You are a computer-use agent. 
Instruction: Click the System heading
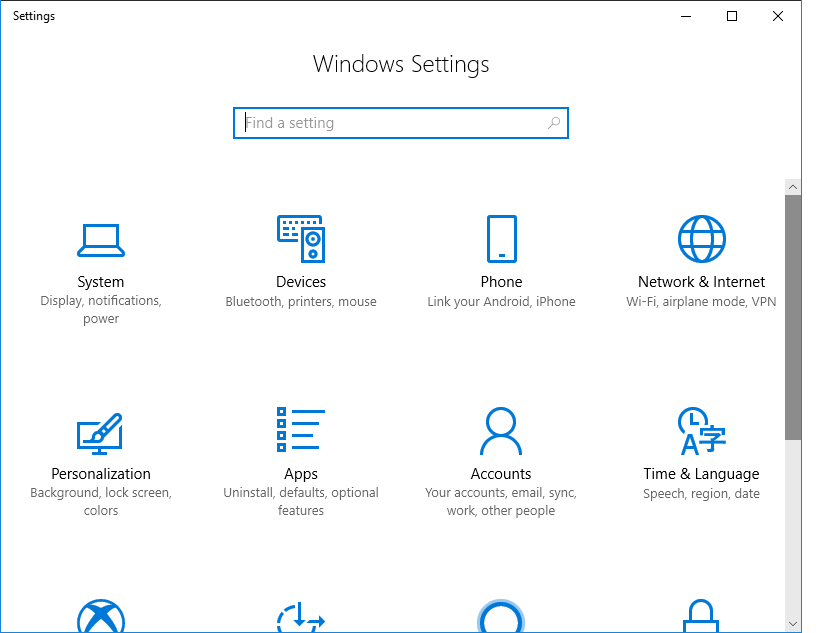(101, 282)
